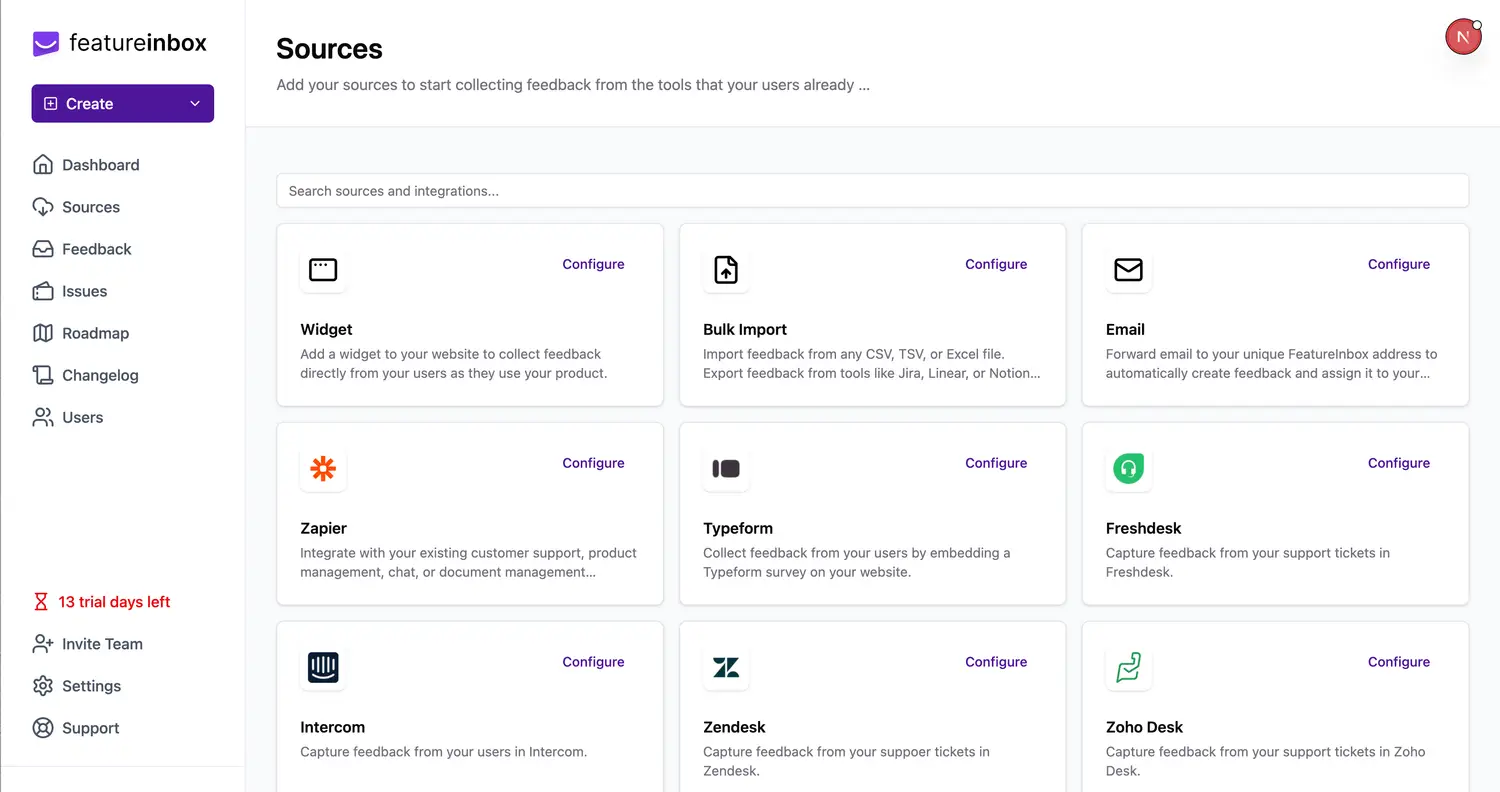
Task: Open the Create dropdown button
Action: click(x=123, y=104)
